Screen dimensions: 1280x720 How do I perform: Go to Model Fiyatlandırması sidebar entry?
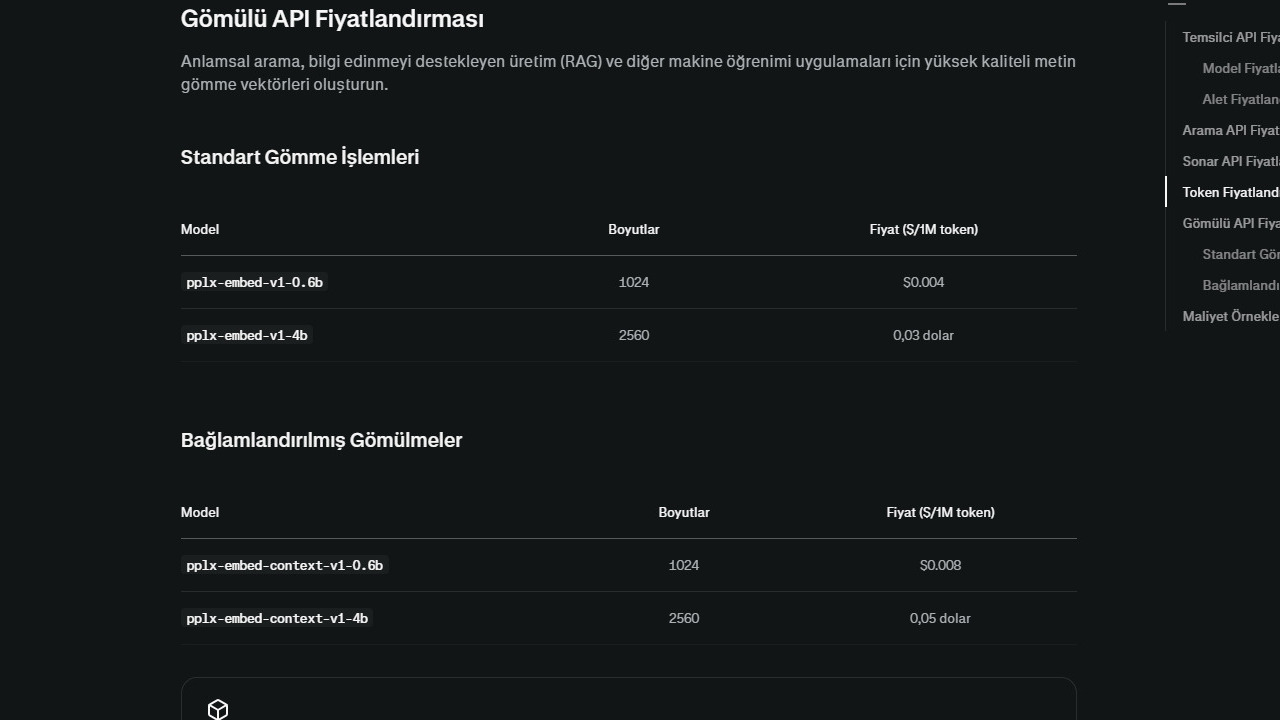(x=1241, y=68)
